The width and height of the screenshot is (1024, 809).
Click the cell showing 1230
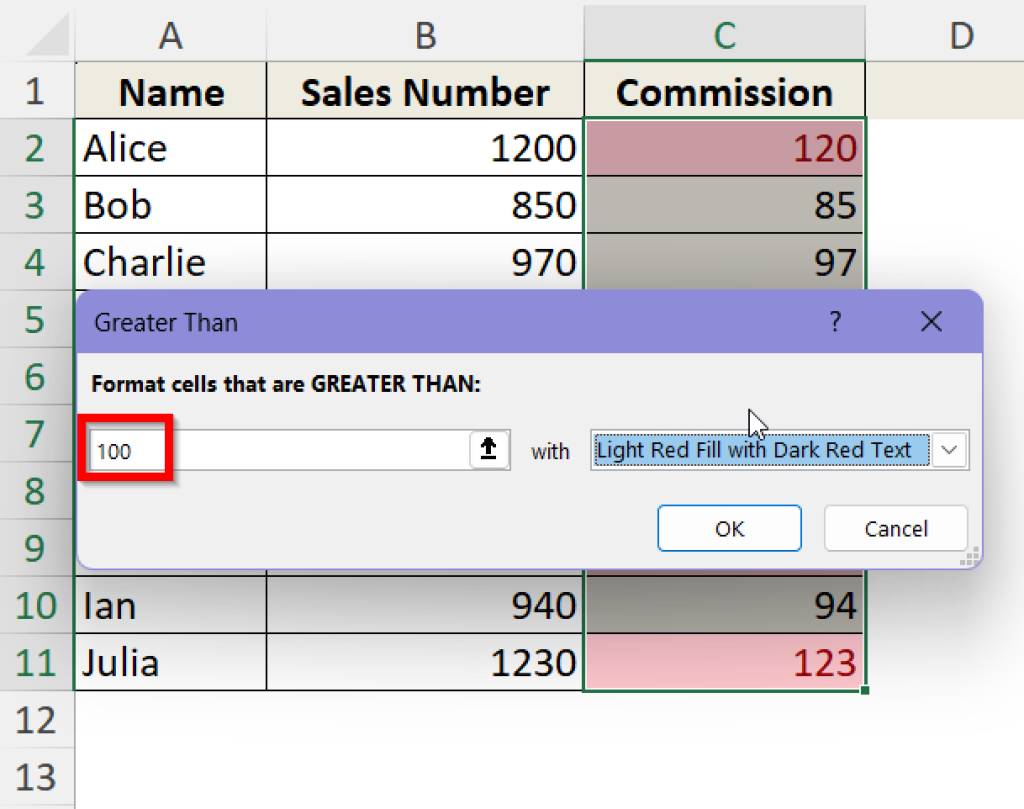coord(425,662)
